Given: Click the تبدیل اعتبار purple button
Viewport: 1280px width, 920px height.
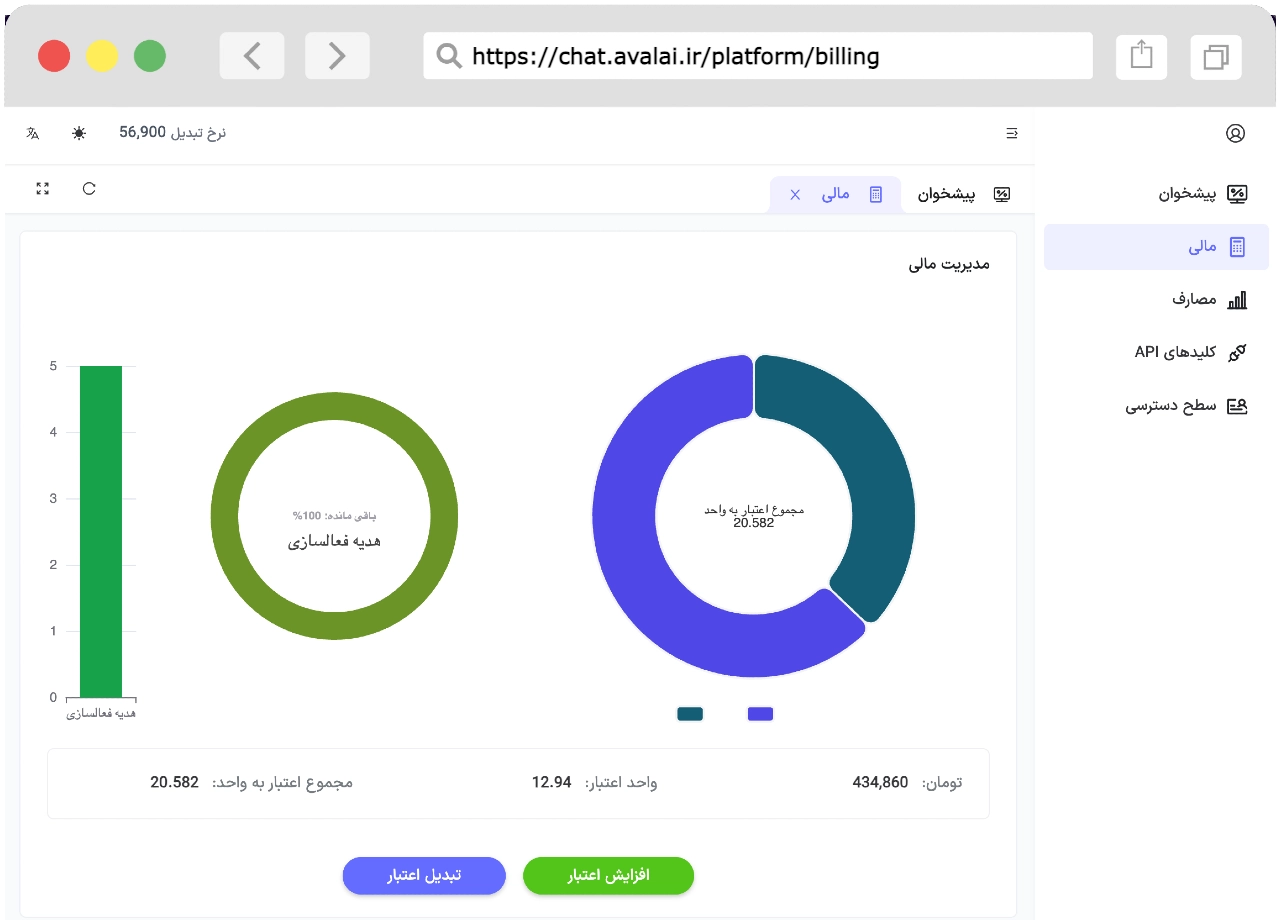Looking at the screenshot, I should tap(424, 875).
